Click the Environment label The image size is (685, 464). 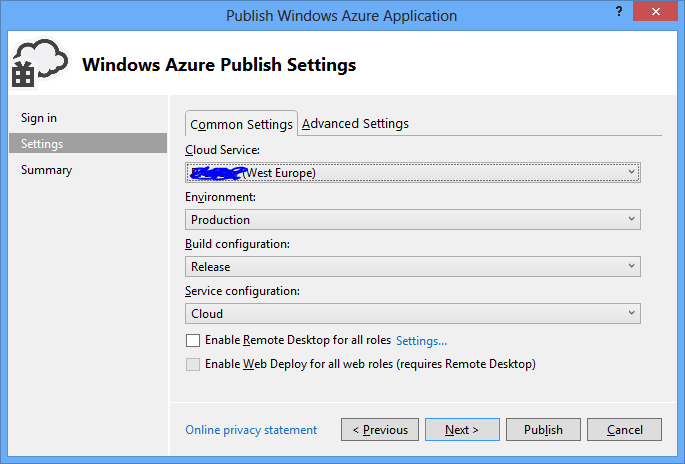[x=221, y=197]
